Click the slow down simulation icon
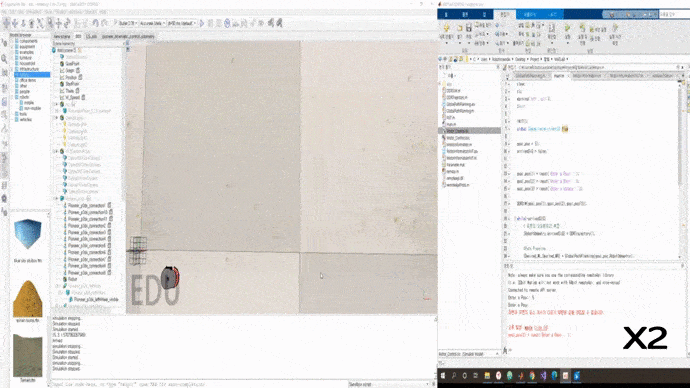This screenshot has height=388, width=690. pos(235,23)
